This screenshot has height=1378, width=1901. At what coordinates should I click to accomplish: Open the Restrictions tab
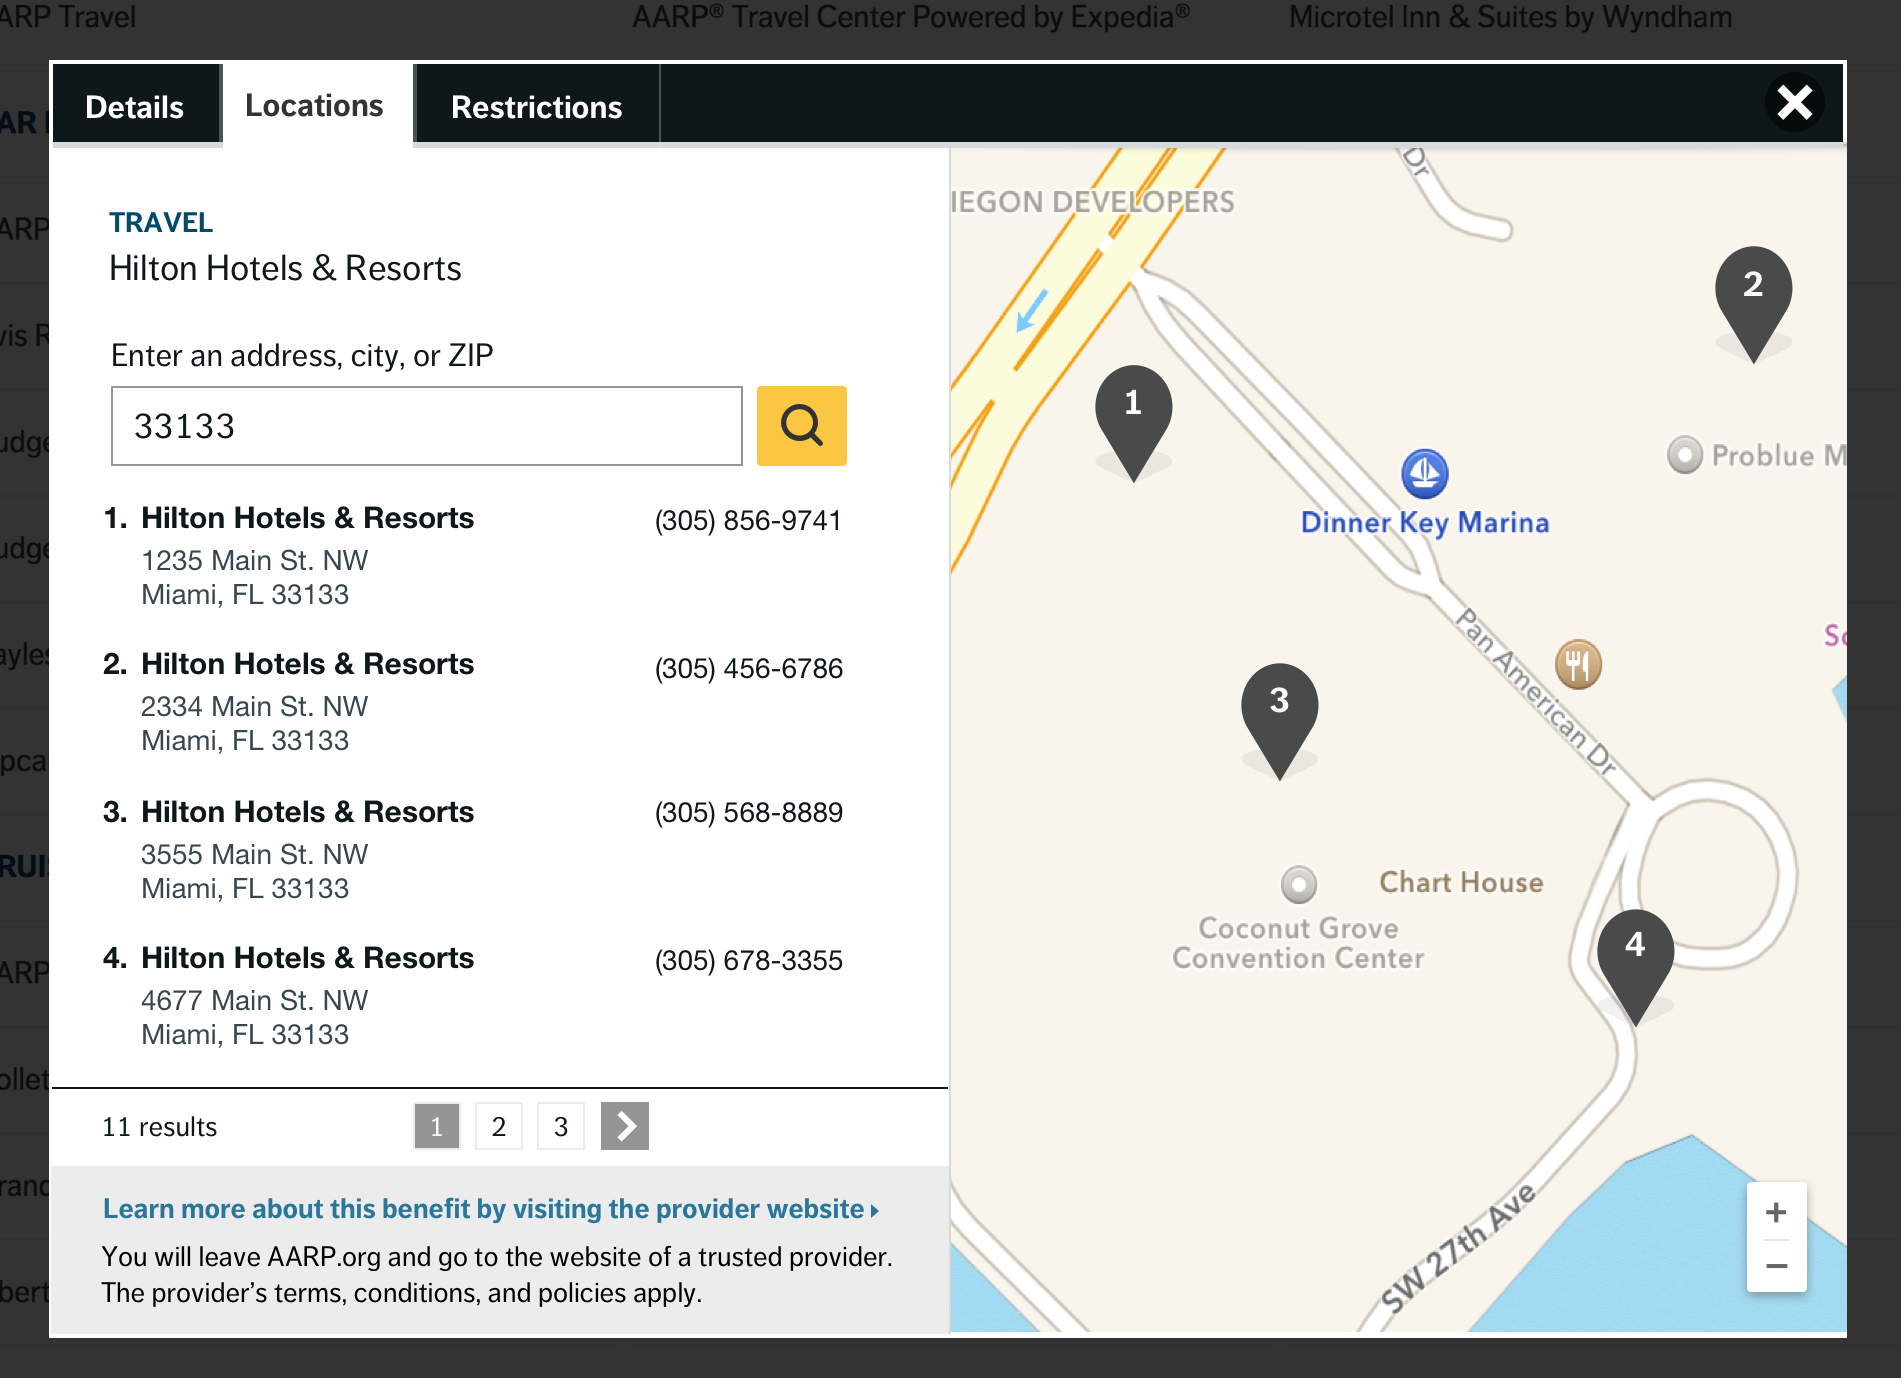pos(536,106)
